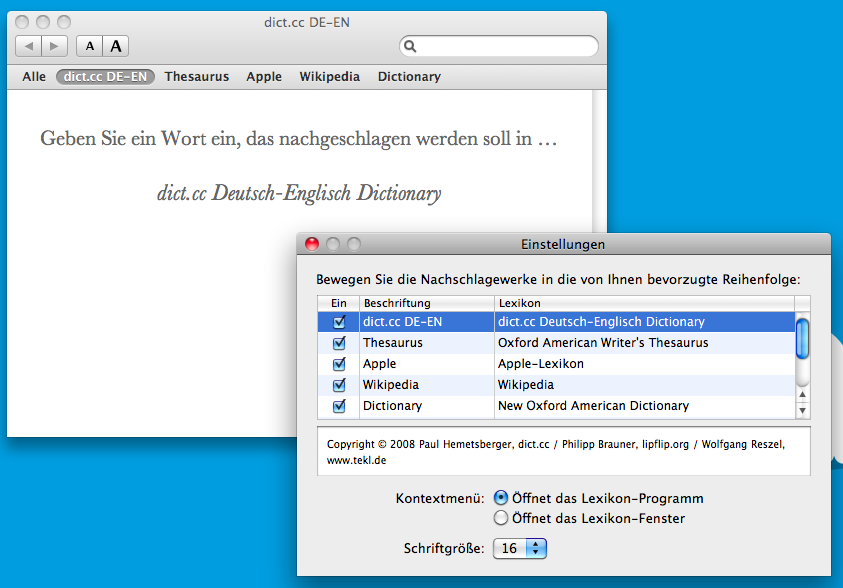Go back with the left arrow button

point(28,46)
